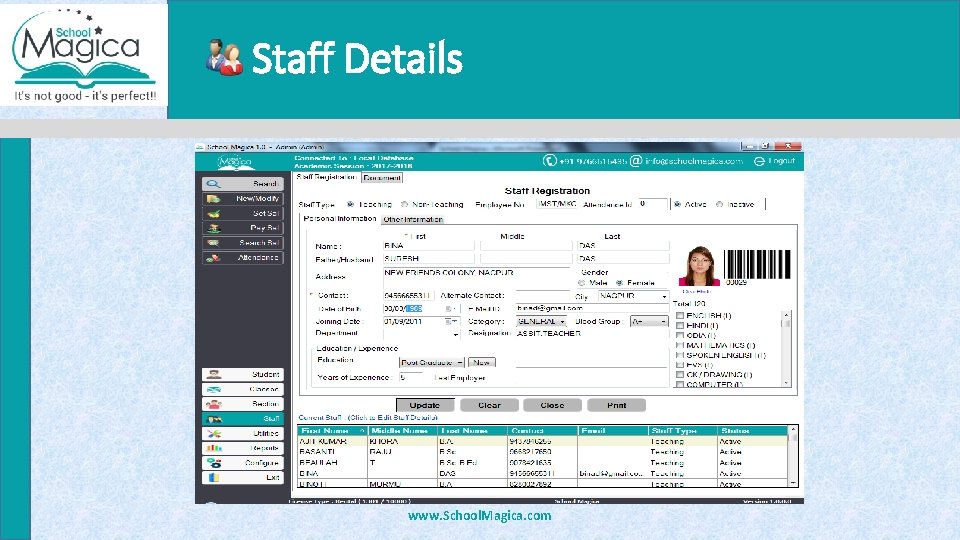Open the Other Information tab
This screenshot has width=960, height=540.
coord(413,219)
